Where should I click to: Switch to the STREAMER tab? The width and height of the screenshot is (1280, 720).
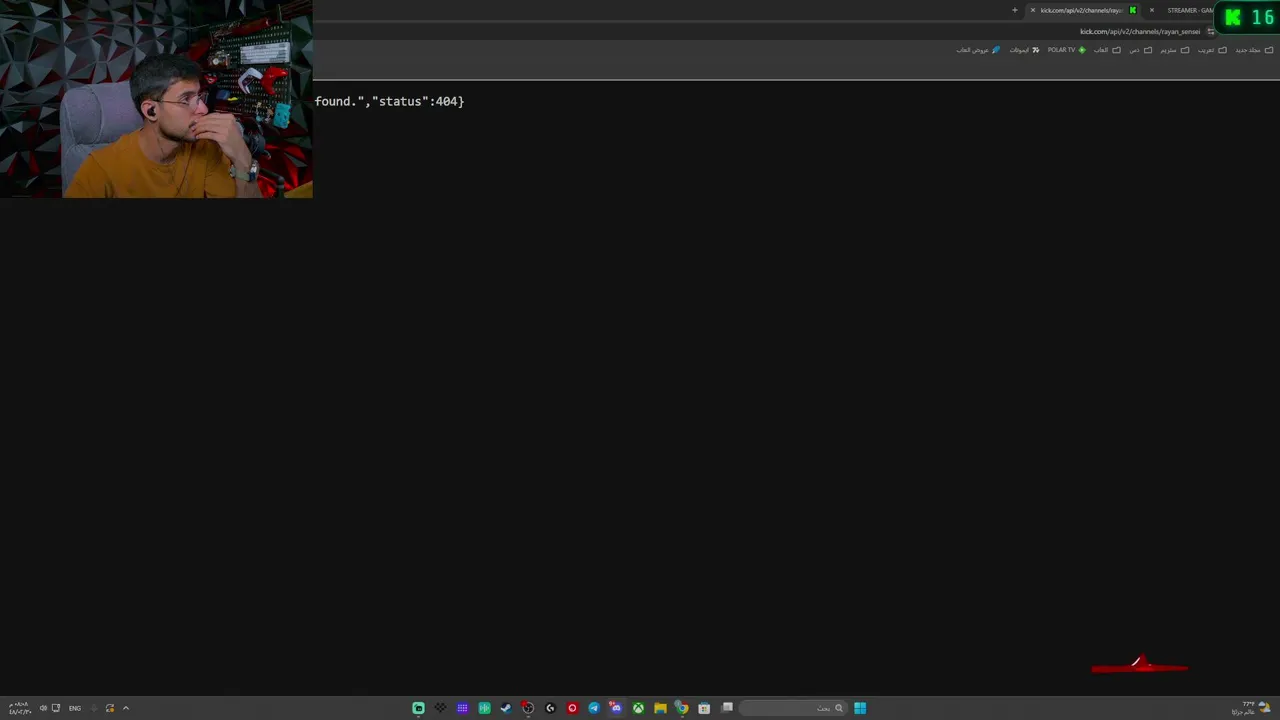click(x=1190, y=10)
